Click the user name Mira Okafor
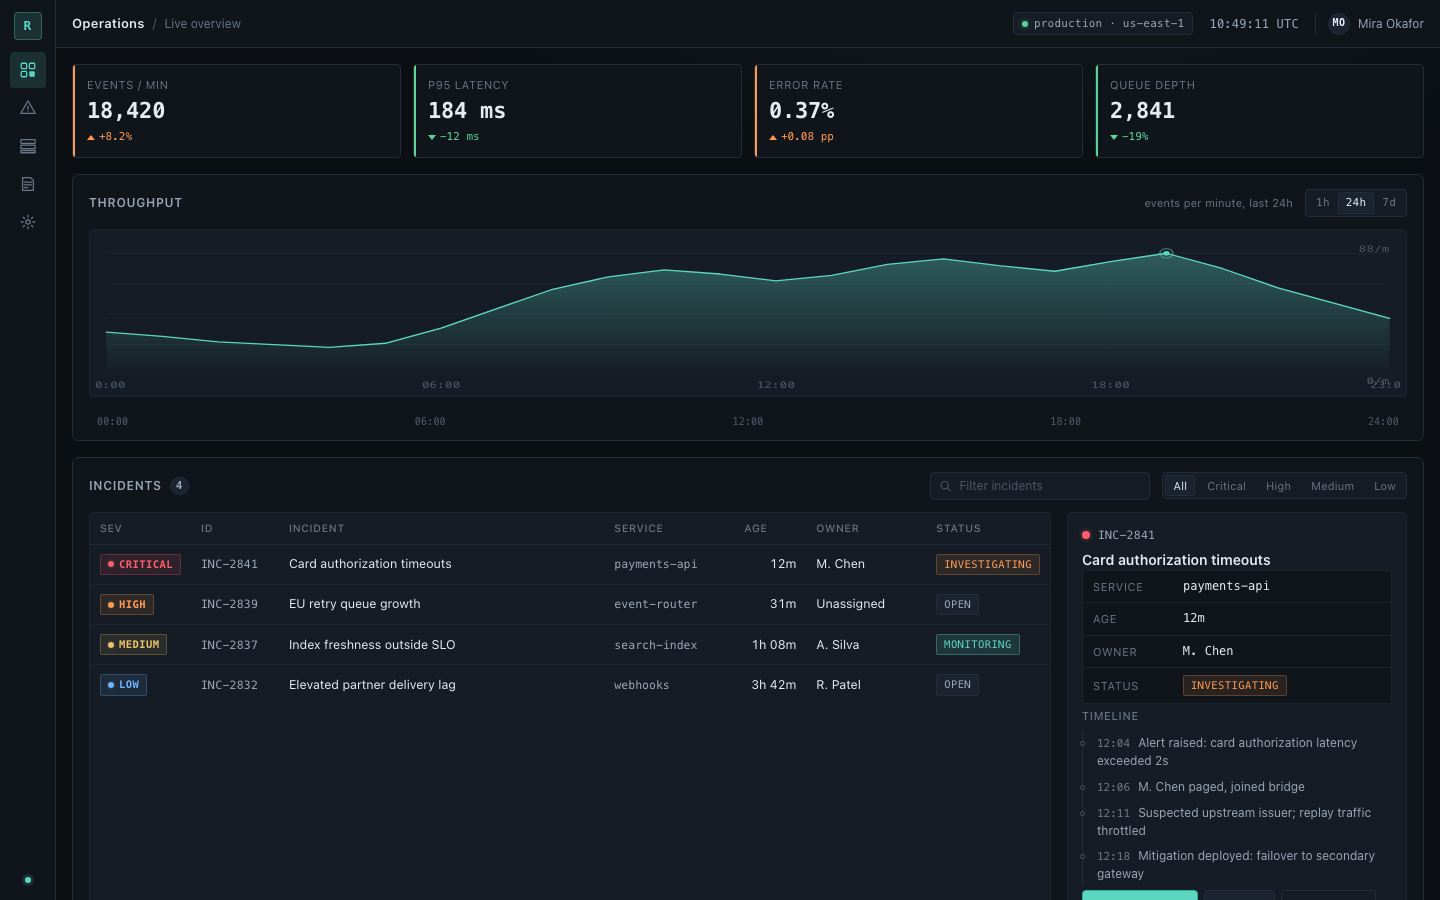1440x900 pixels. tap(1391, 24)
